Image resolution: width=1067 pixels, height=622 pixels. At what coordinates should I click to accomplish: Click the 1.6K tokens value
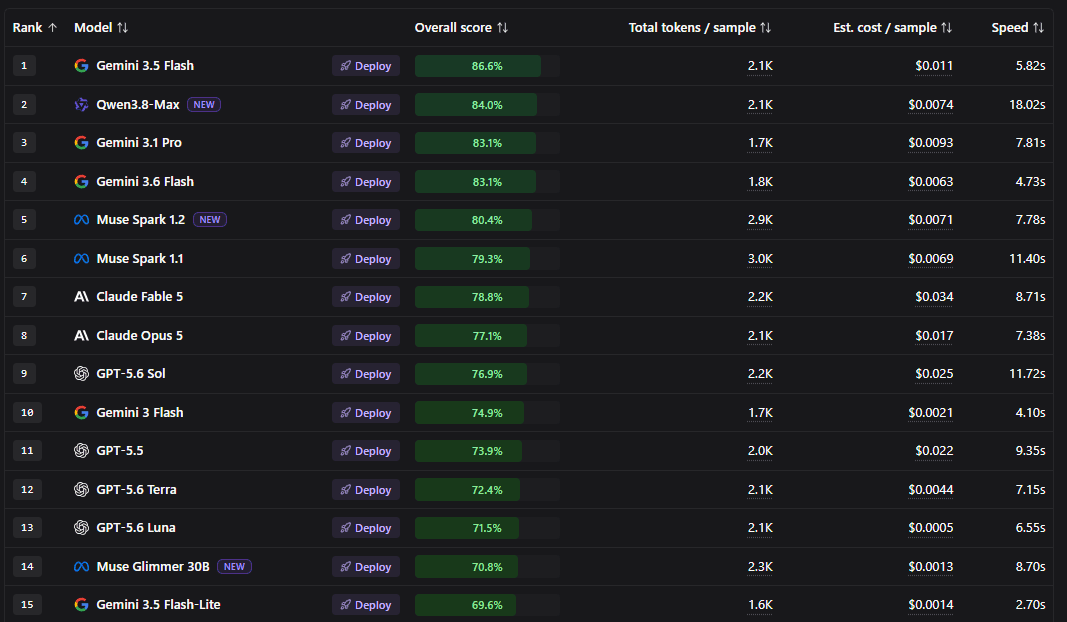(x=760, y=604)
